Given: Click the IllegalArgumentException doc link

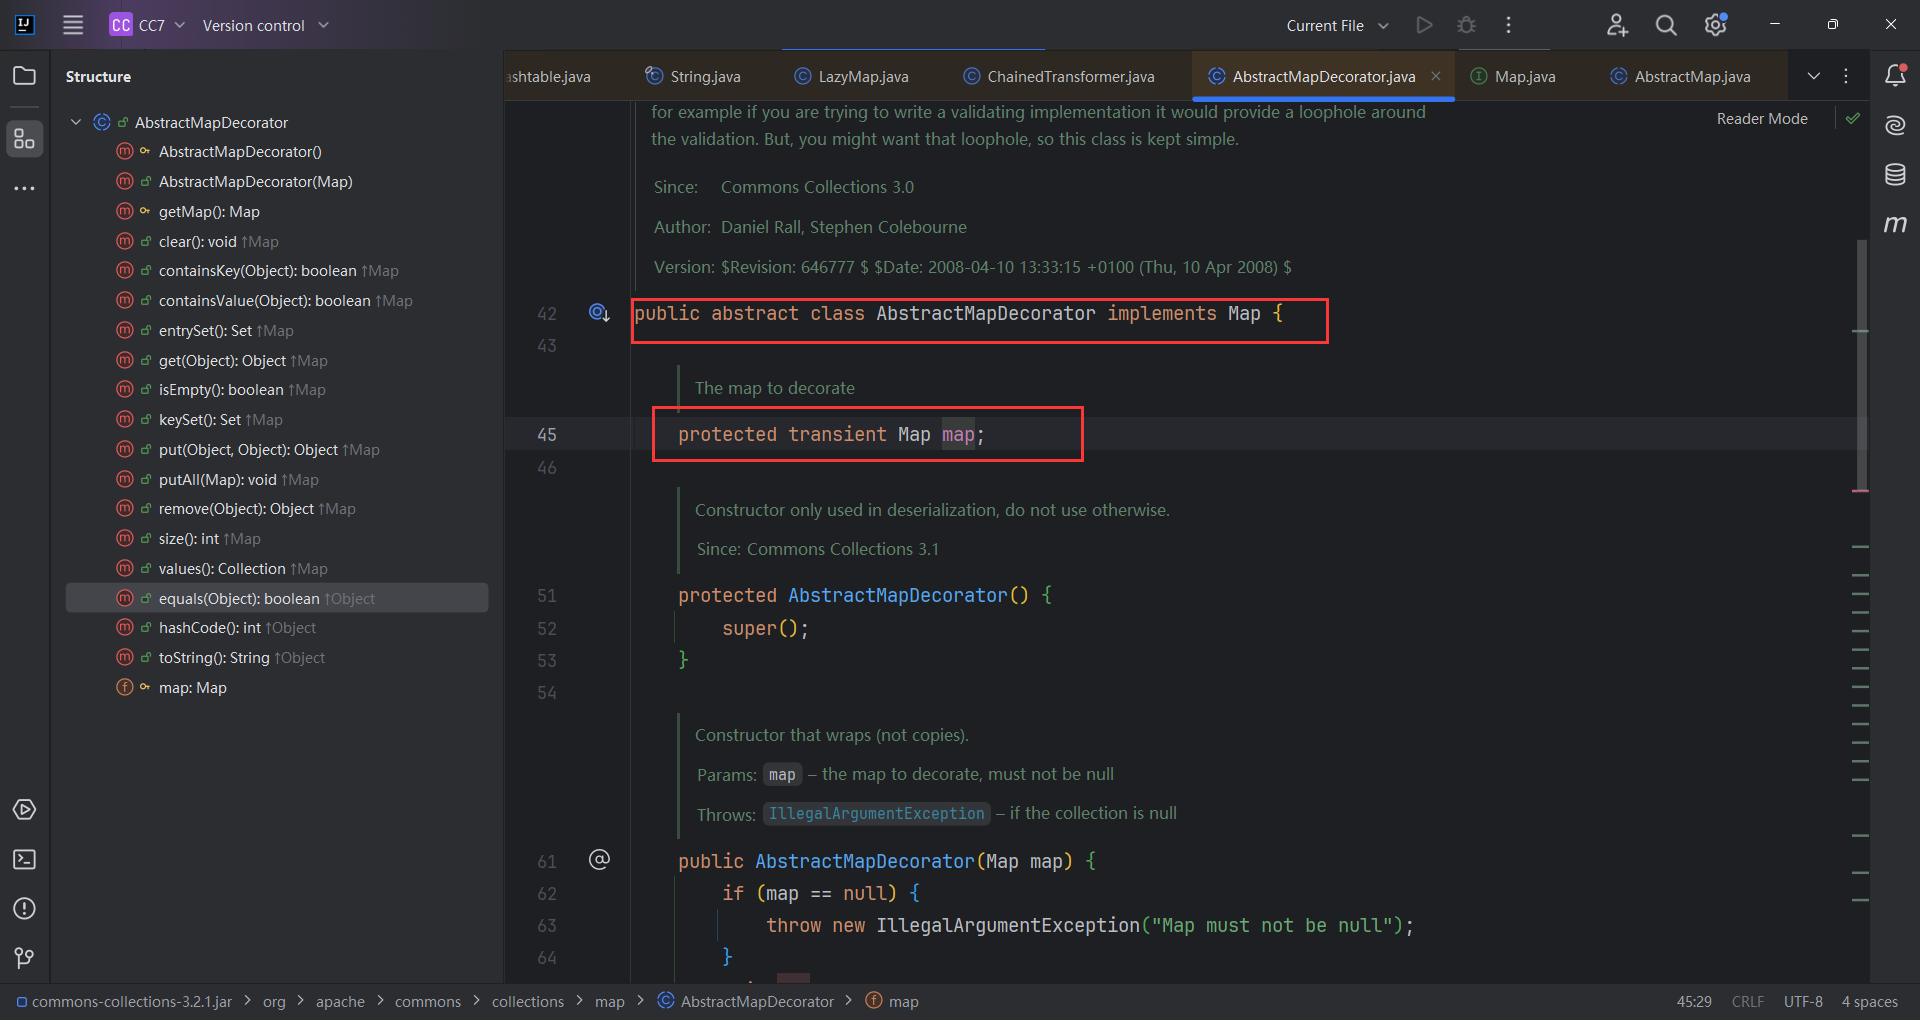Looking at the screenshot, I should [x=876, y=814].
